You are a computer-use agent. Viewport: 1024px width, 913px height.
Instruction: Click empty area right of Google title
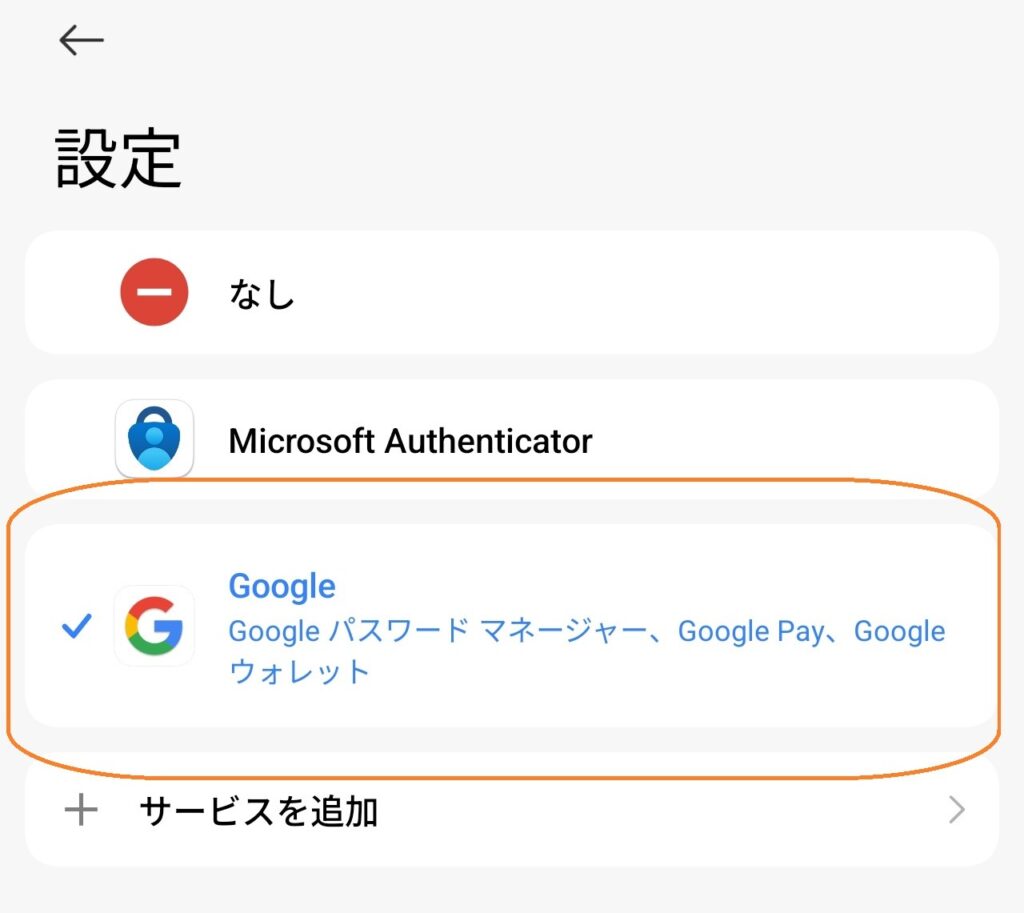click(x=650, y=586)
